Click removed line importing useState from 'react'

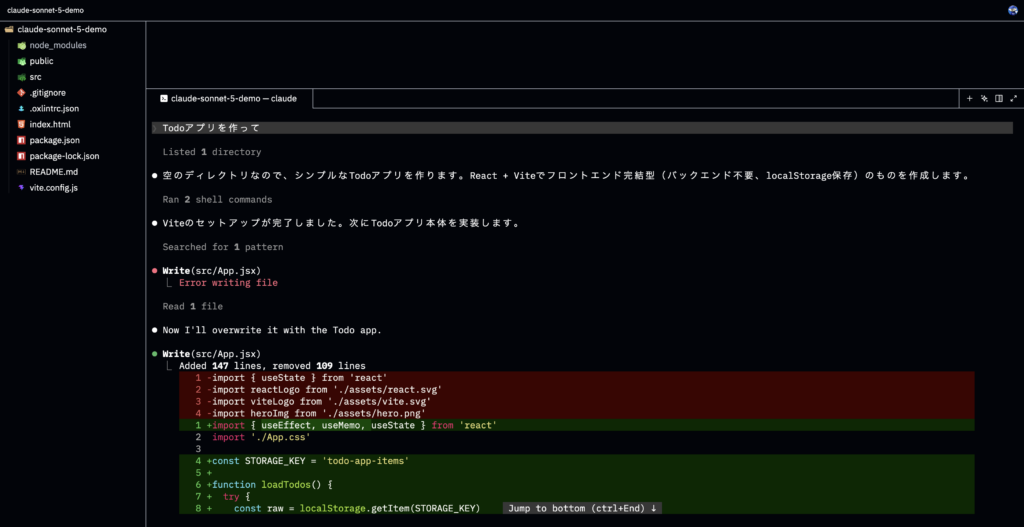click(x=577, y=377)
